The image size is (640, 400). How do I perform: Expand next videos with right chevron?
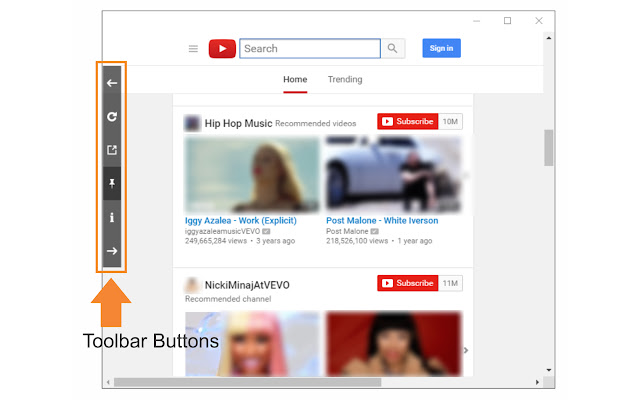click(x=465, y=350)
